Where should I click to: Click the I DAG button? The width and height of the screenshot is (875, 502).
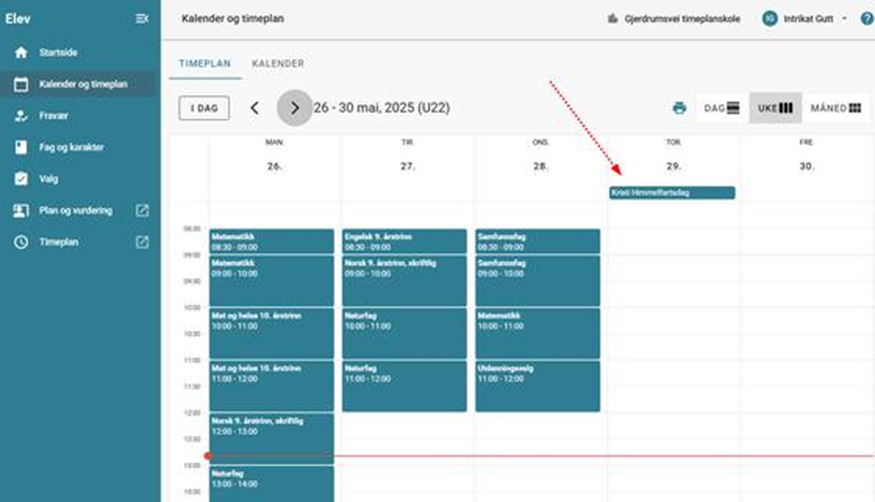(204, 108)
